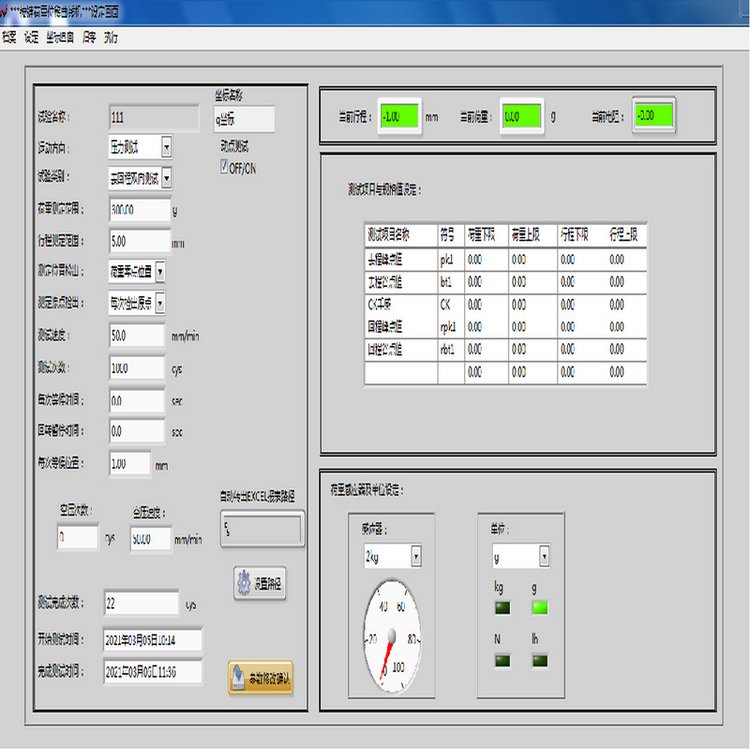
Task: Click the 符号 column header
Action: pos(451,235)
